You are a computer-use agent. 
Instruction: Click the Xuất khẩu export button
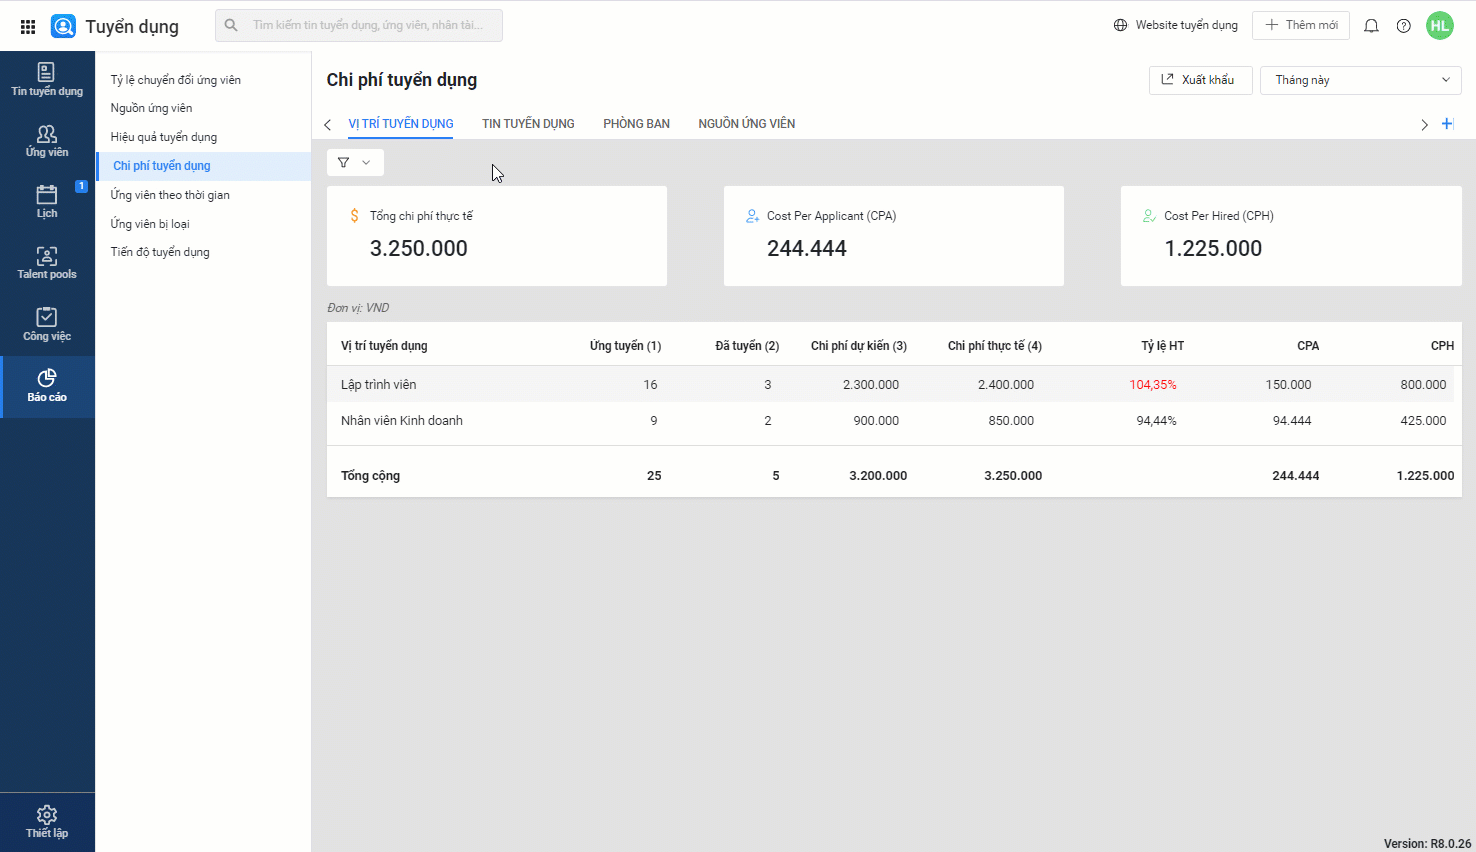1199,80
